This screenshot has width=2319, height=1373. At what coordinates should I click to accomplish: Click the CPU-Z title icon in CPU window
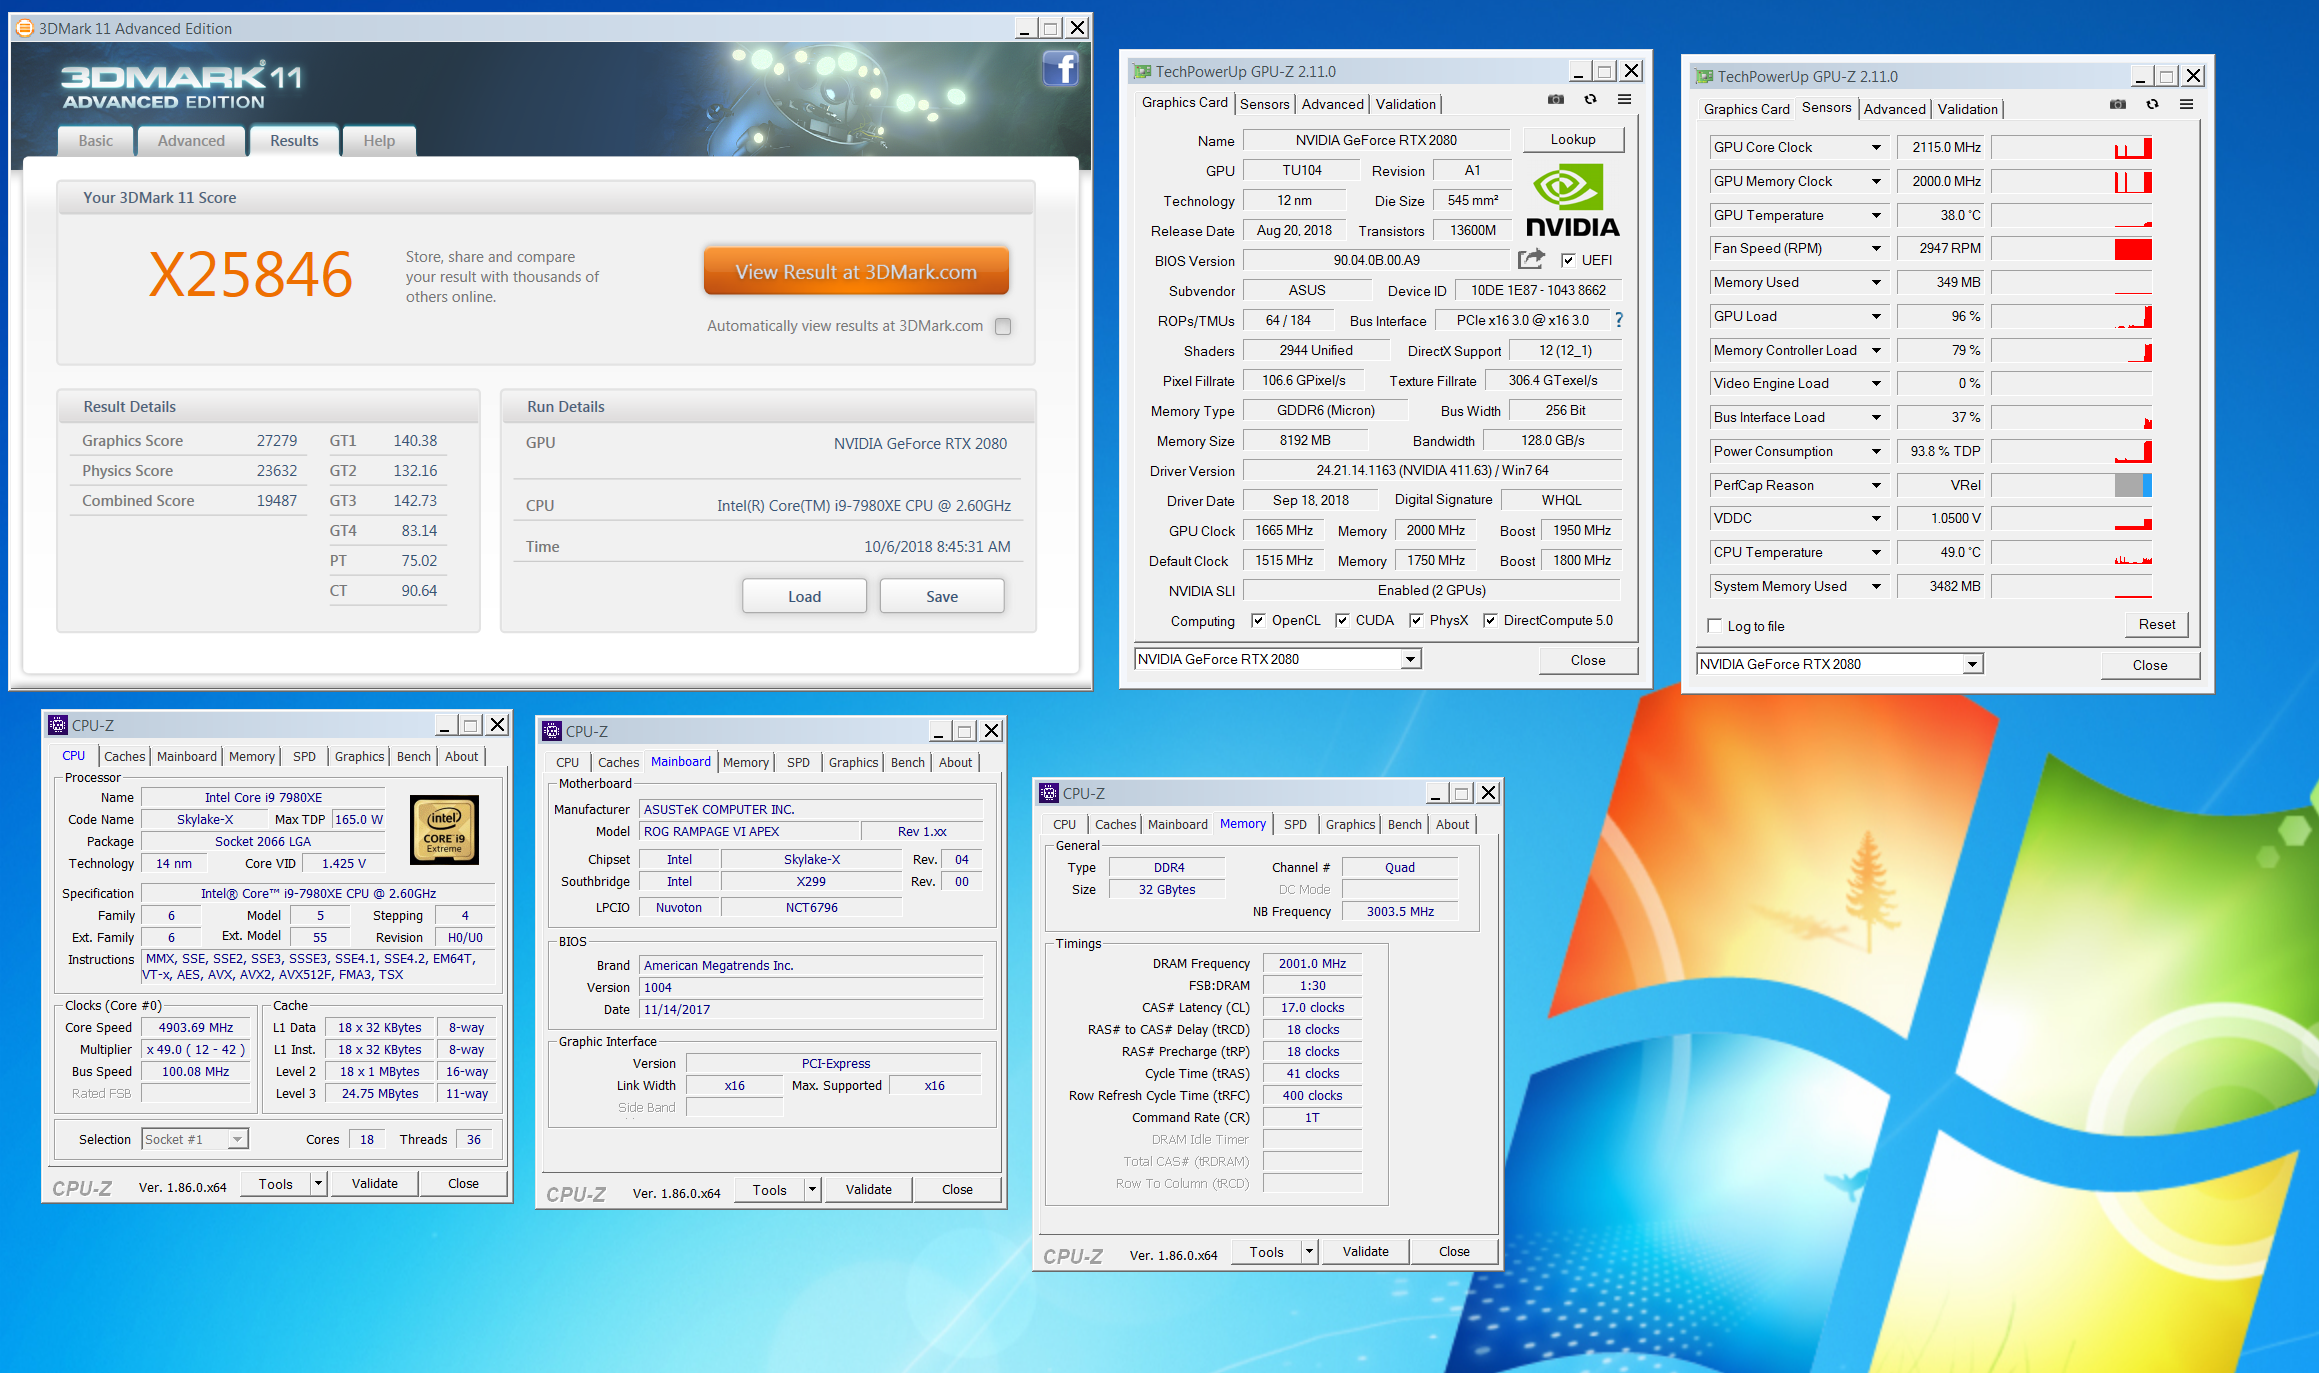pos(58,725)
